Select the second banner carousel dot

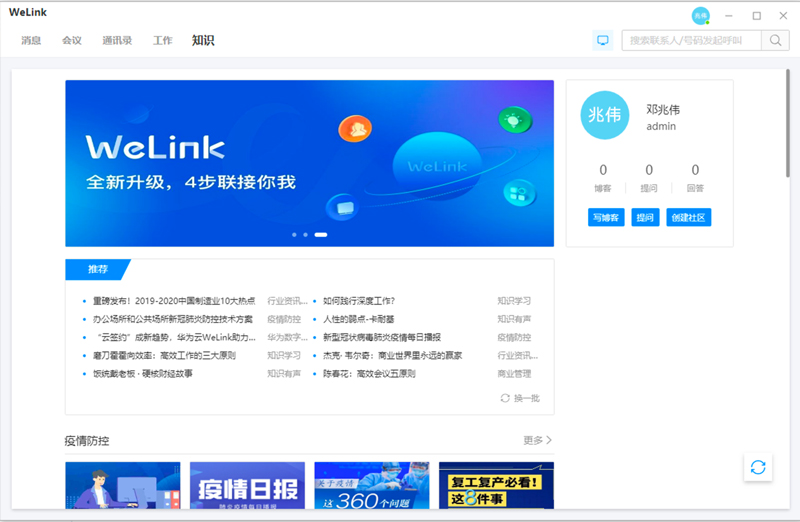pos(305,235)
